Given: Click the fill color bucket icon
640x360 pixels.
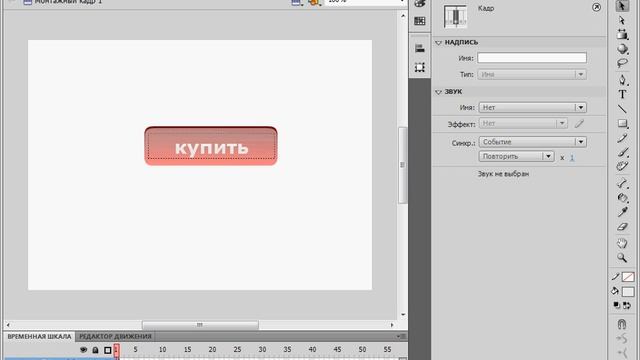Looking at the screenshot, I should [x=615, y=291].
